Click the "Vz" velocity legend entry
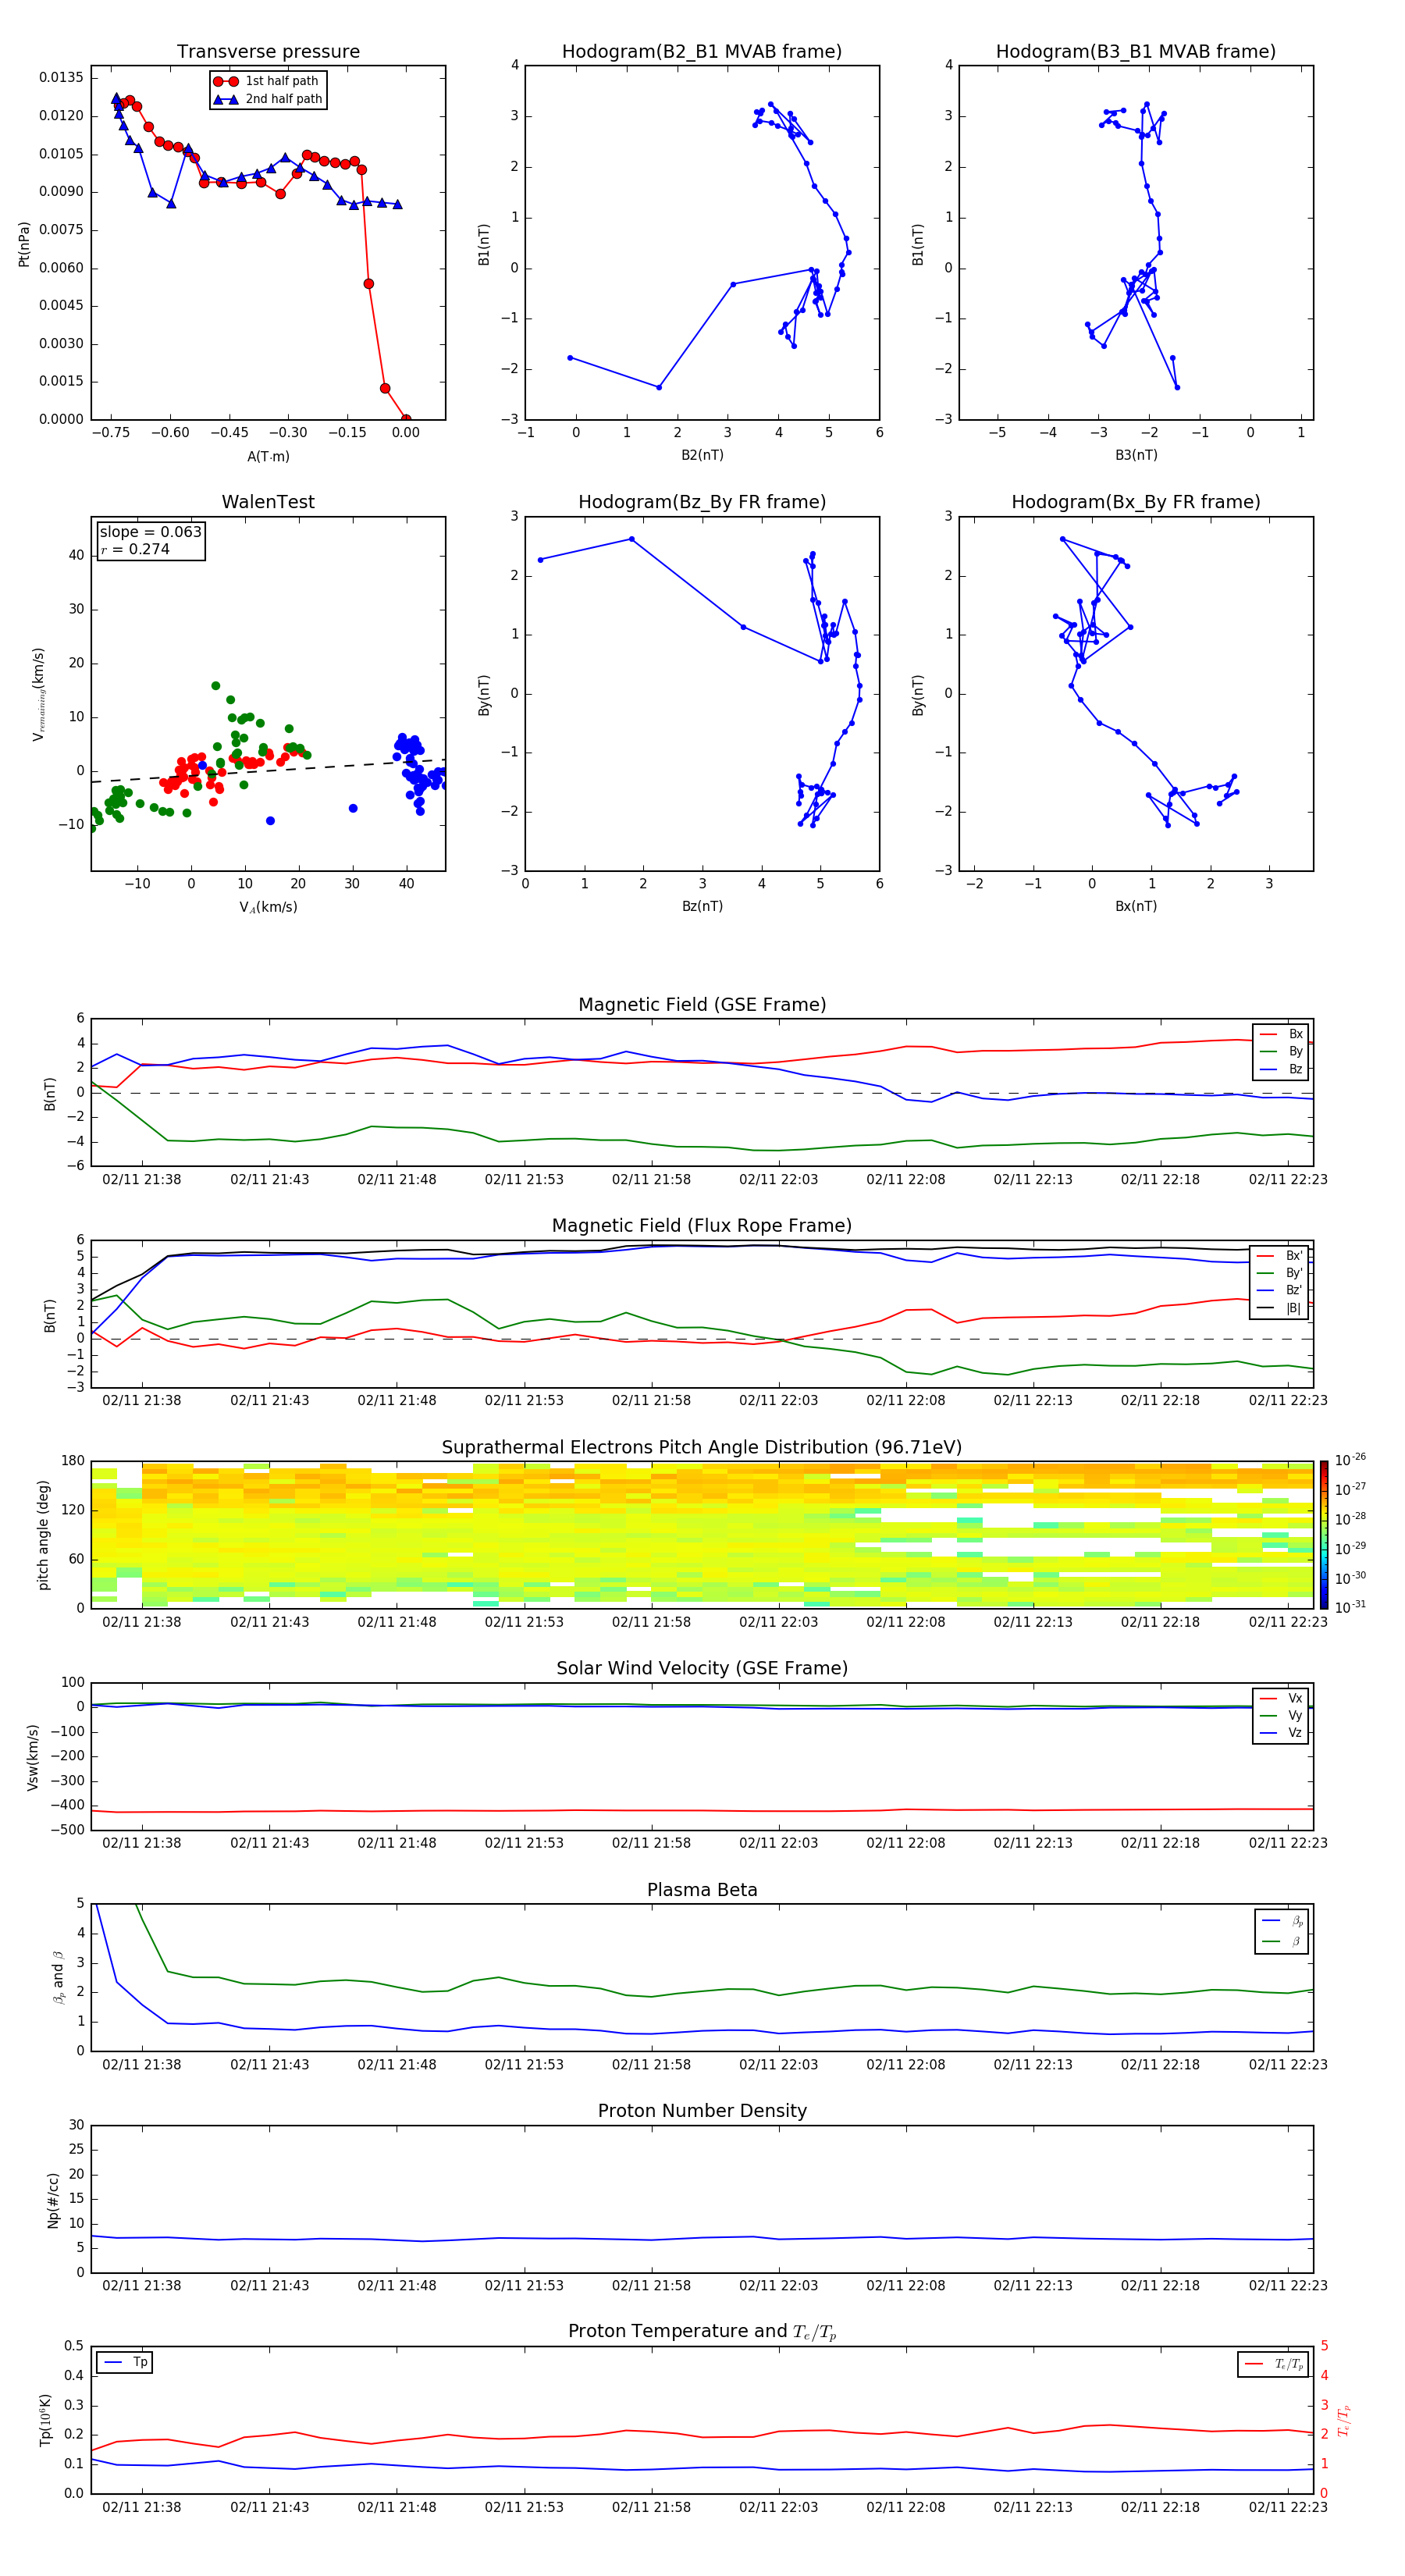The height and width of the screenshot is (2576, 1405). (1281, 1733)
